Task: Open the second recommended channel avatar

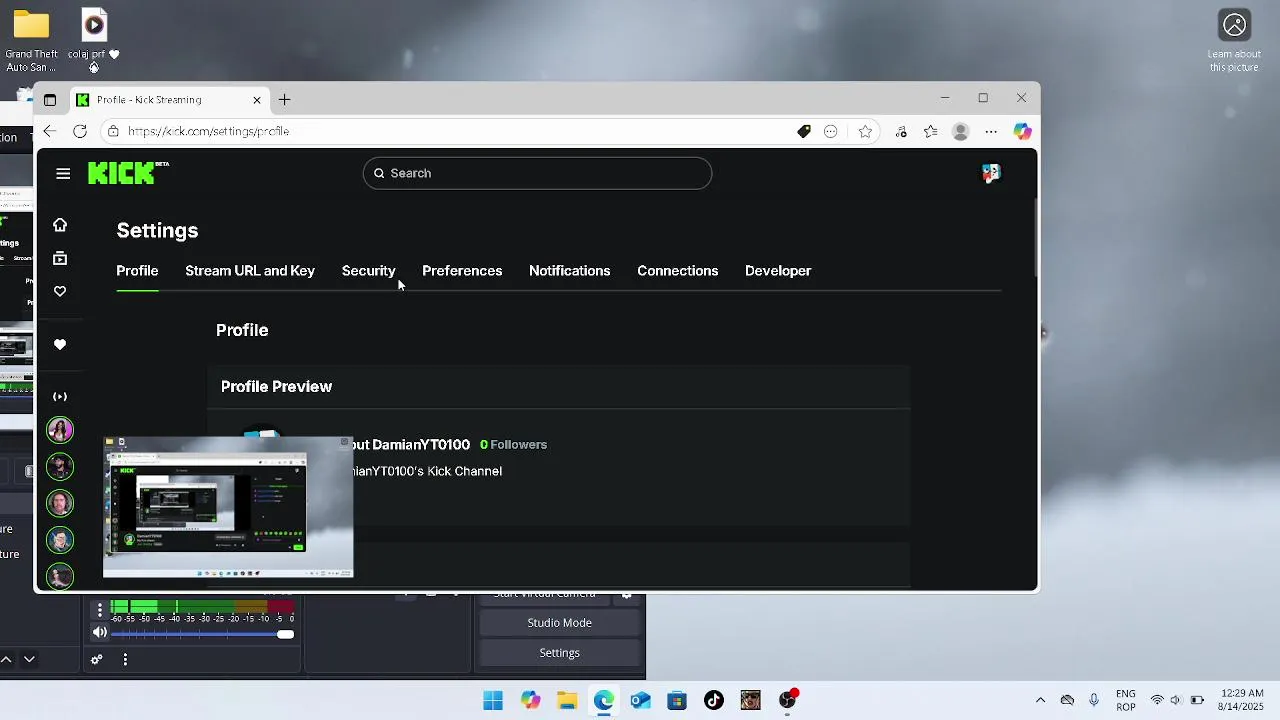Action: pyautogui.click(x=60, y=467)
